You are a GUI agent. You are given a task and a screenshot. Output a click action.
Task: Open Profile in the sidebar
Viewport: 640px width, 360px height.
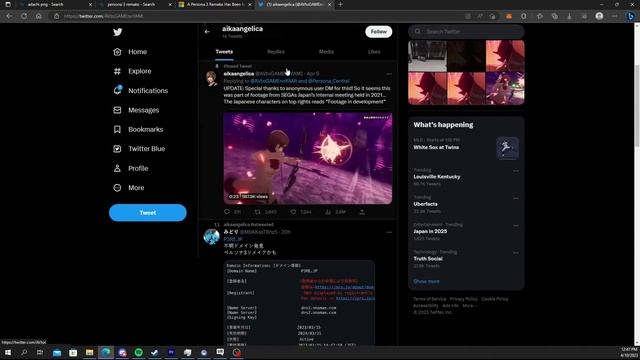(131, 168)
